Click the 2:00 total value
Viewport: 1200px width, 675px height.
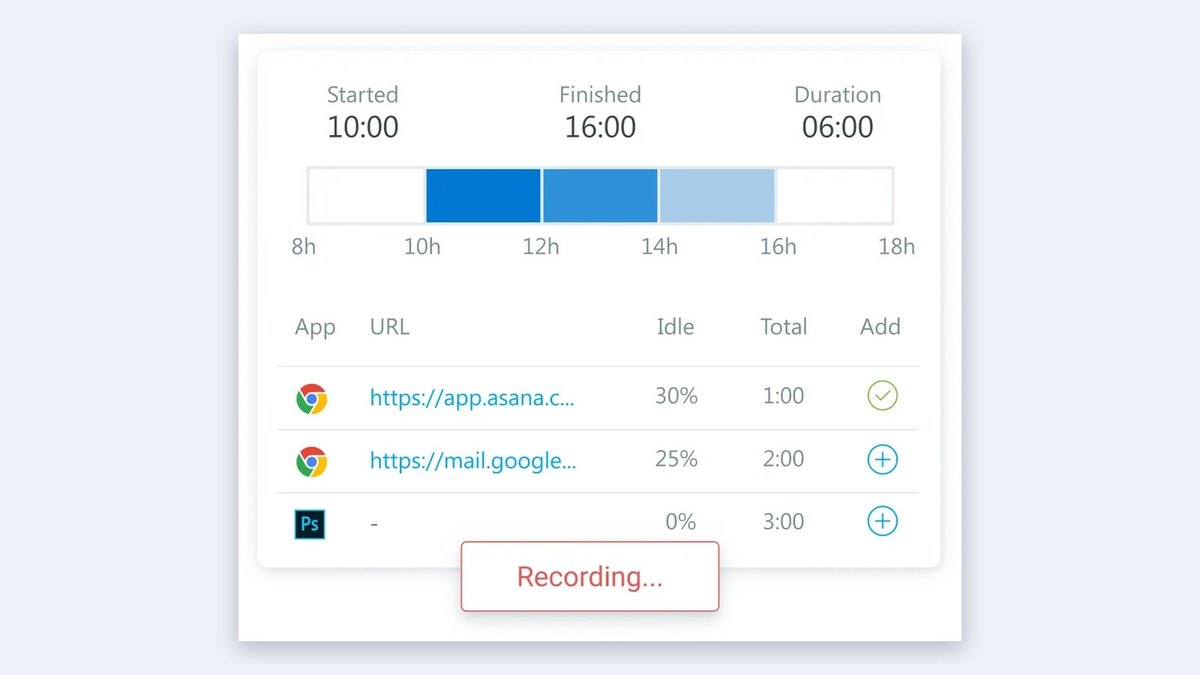(x=783, y=459)
